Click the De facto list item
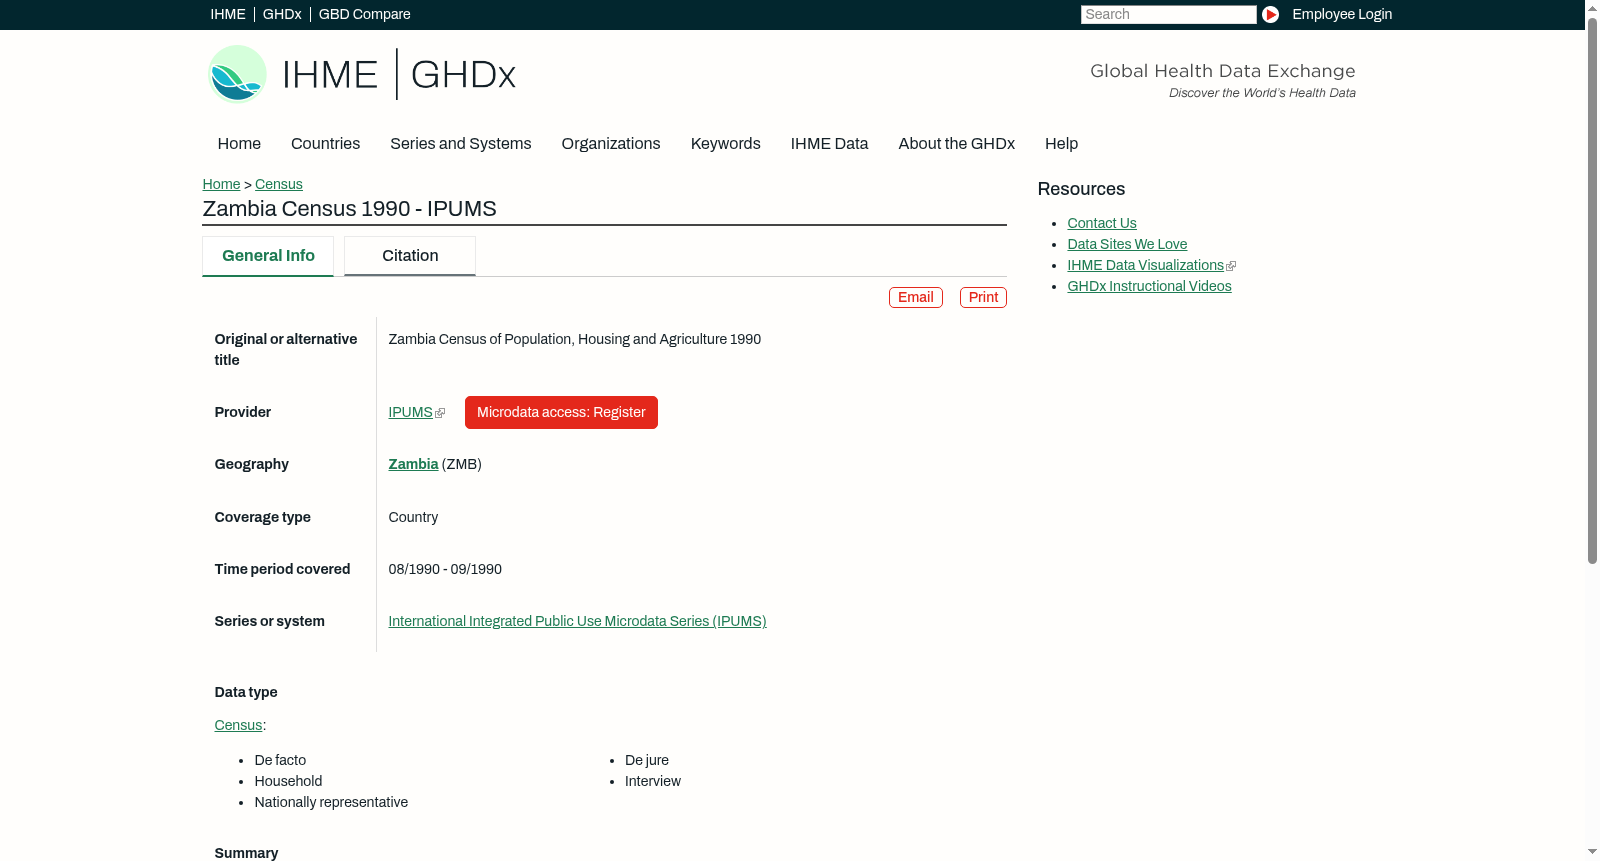 [280, 760]
